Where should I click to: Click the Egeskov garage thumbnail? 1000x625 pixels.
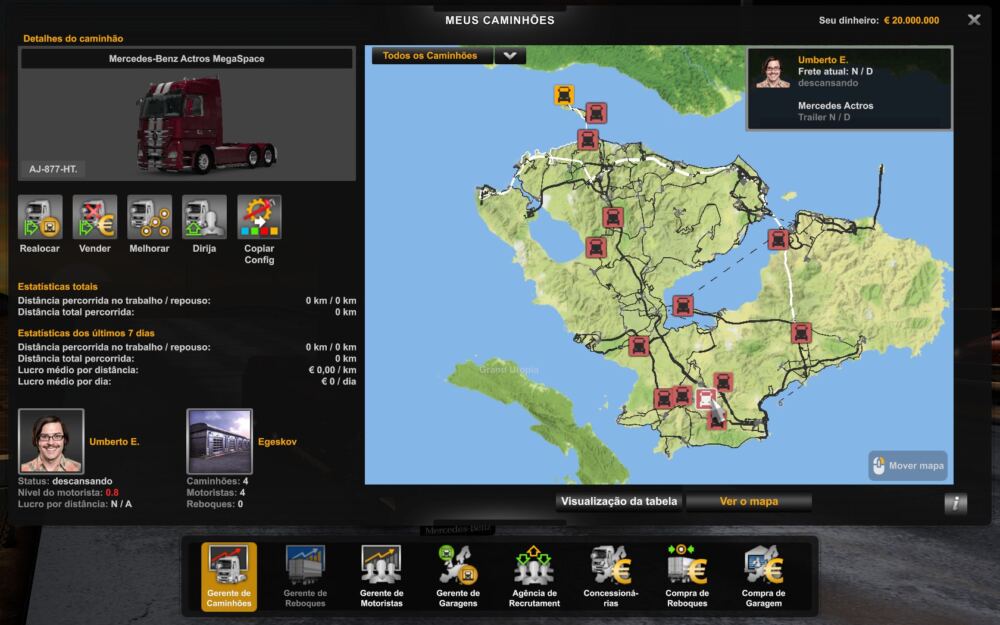click(x=219, y=441)
